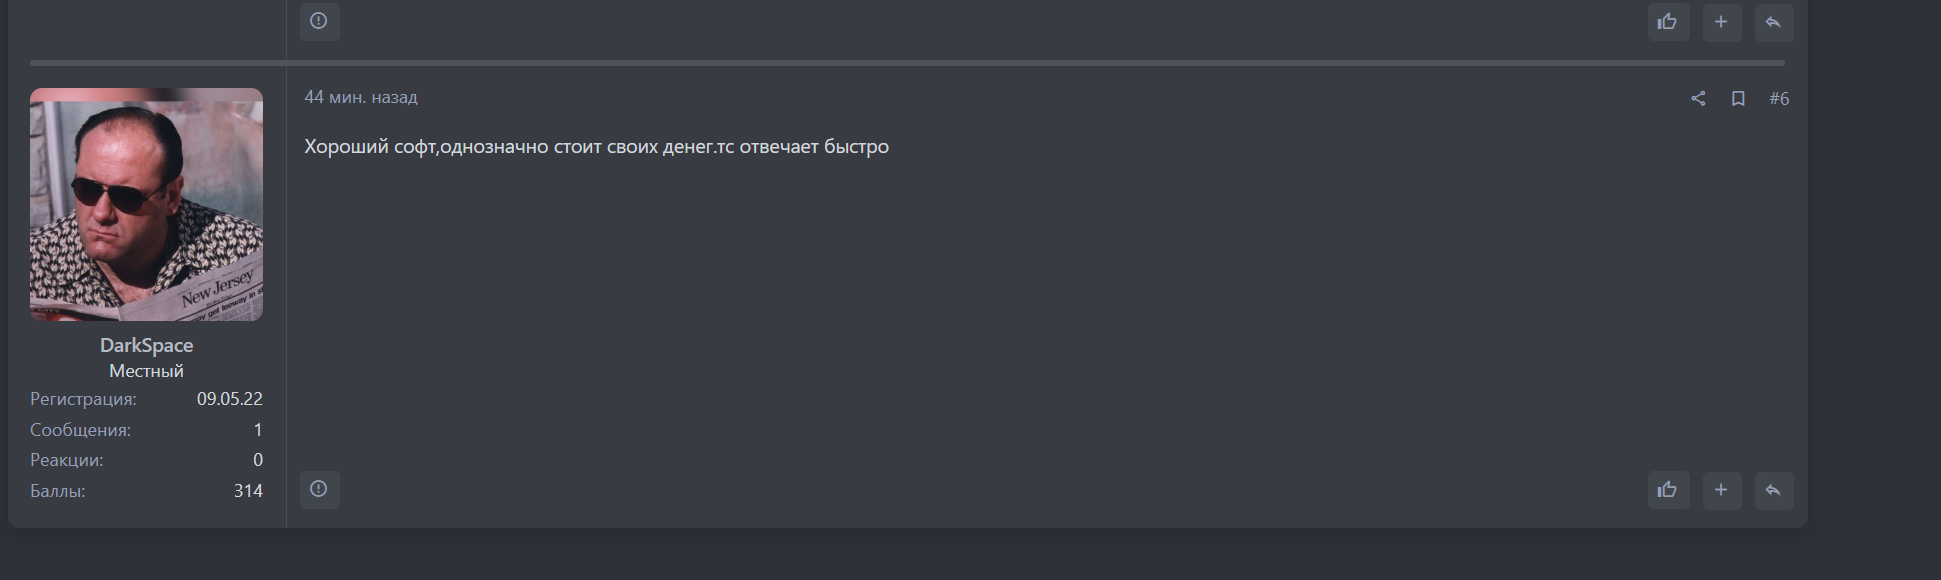Report DarkSpace's post with the exclamation icon
The image size is (1941, 580).
click(319, 489)
